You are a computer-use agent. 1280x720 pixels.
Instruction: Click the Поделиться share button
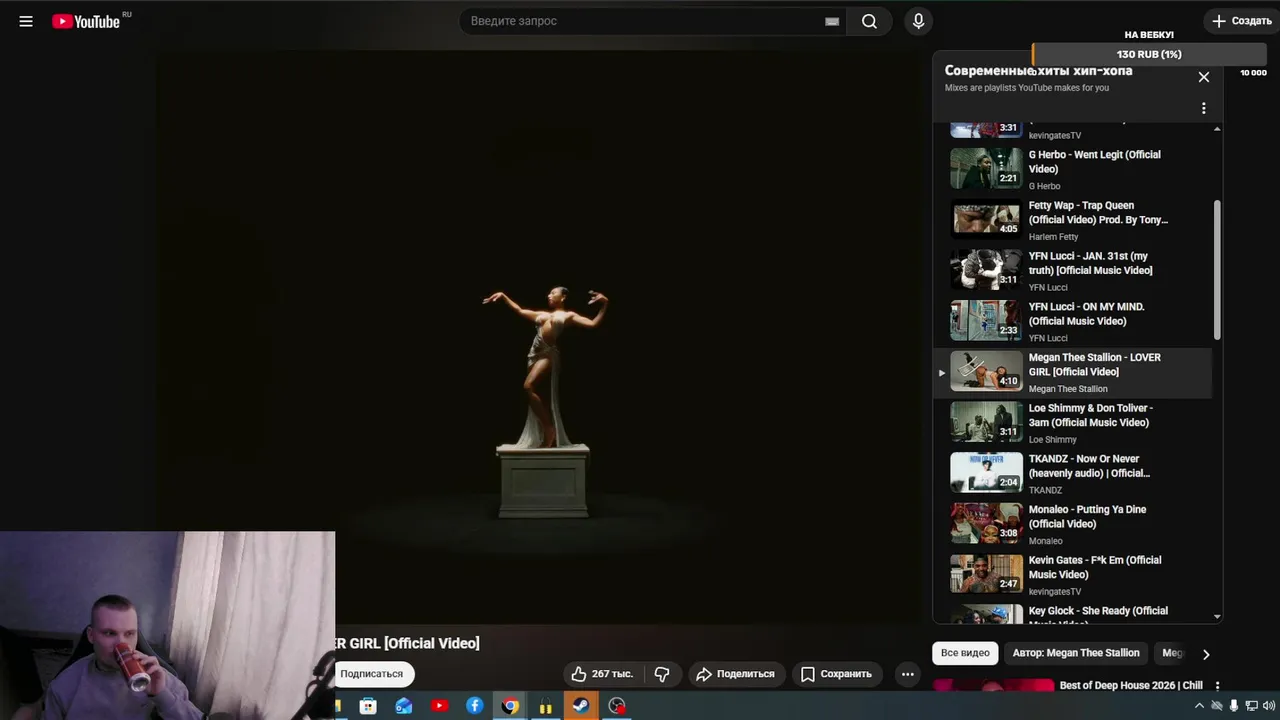735,674
